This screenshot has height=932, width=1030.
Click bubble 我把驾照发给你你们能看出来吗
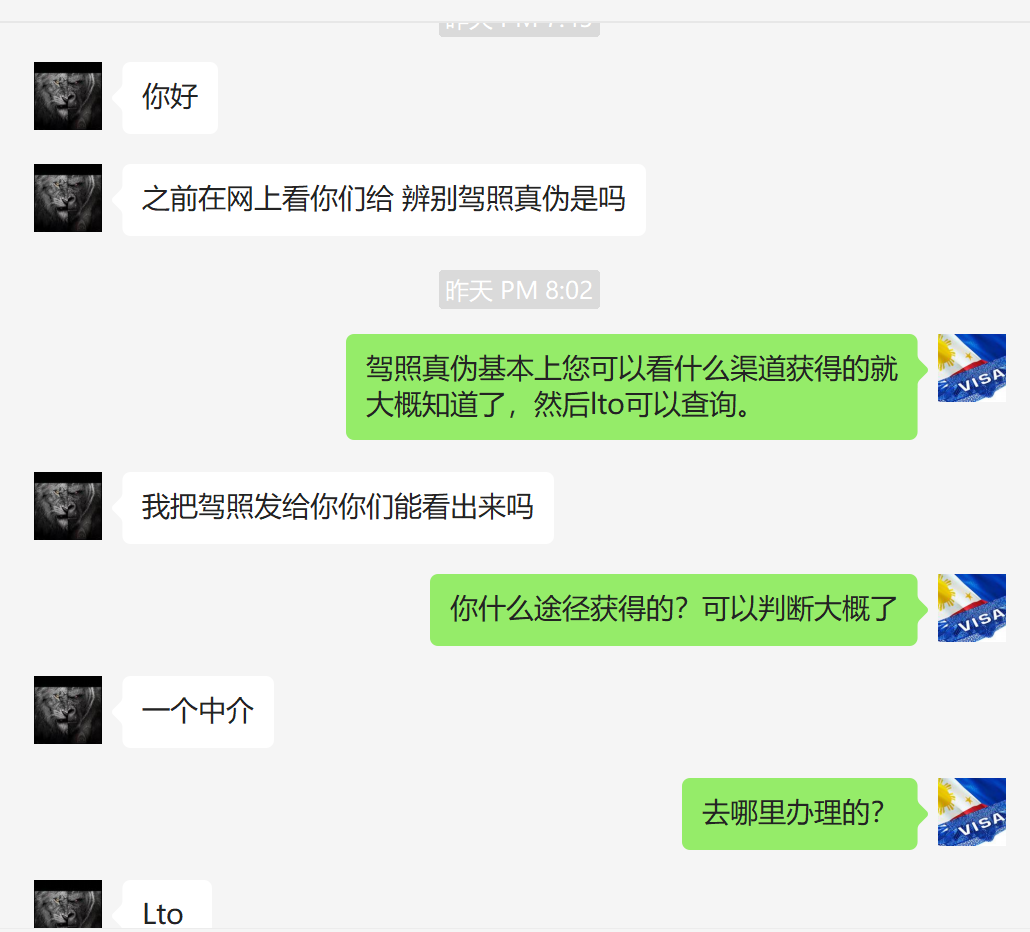point(338,508)
